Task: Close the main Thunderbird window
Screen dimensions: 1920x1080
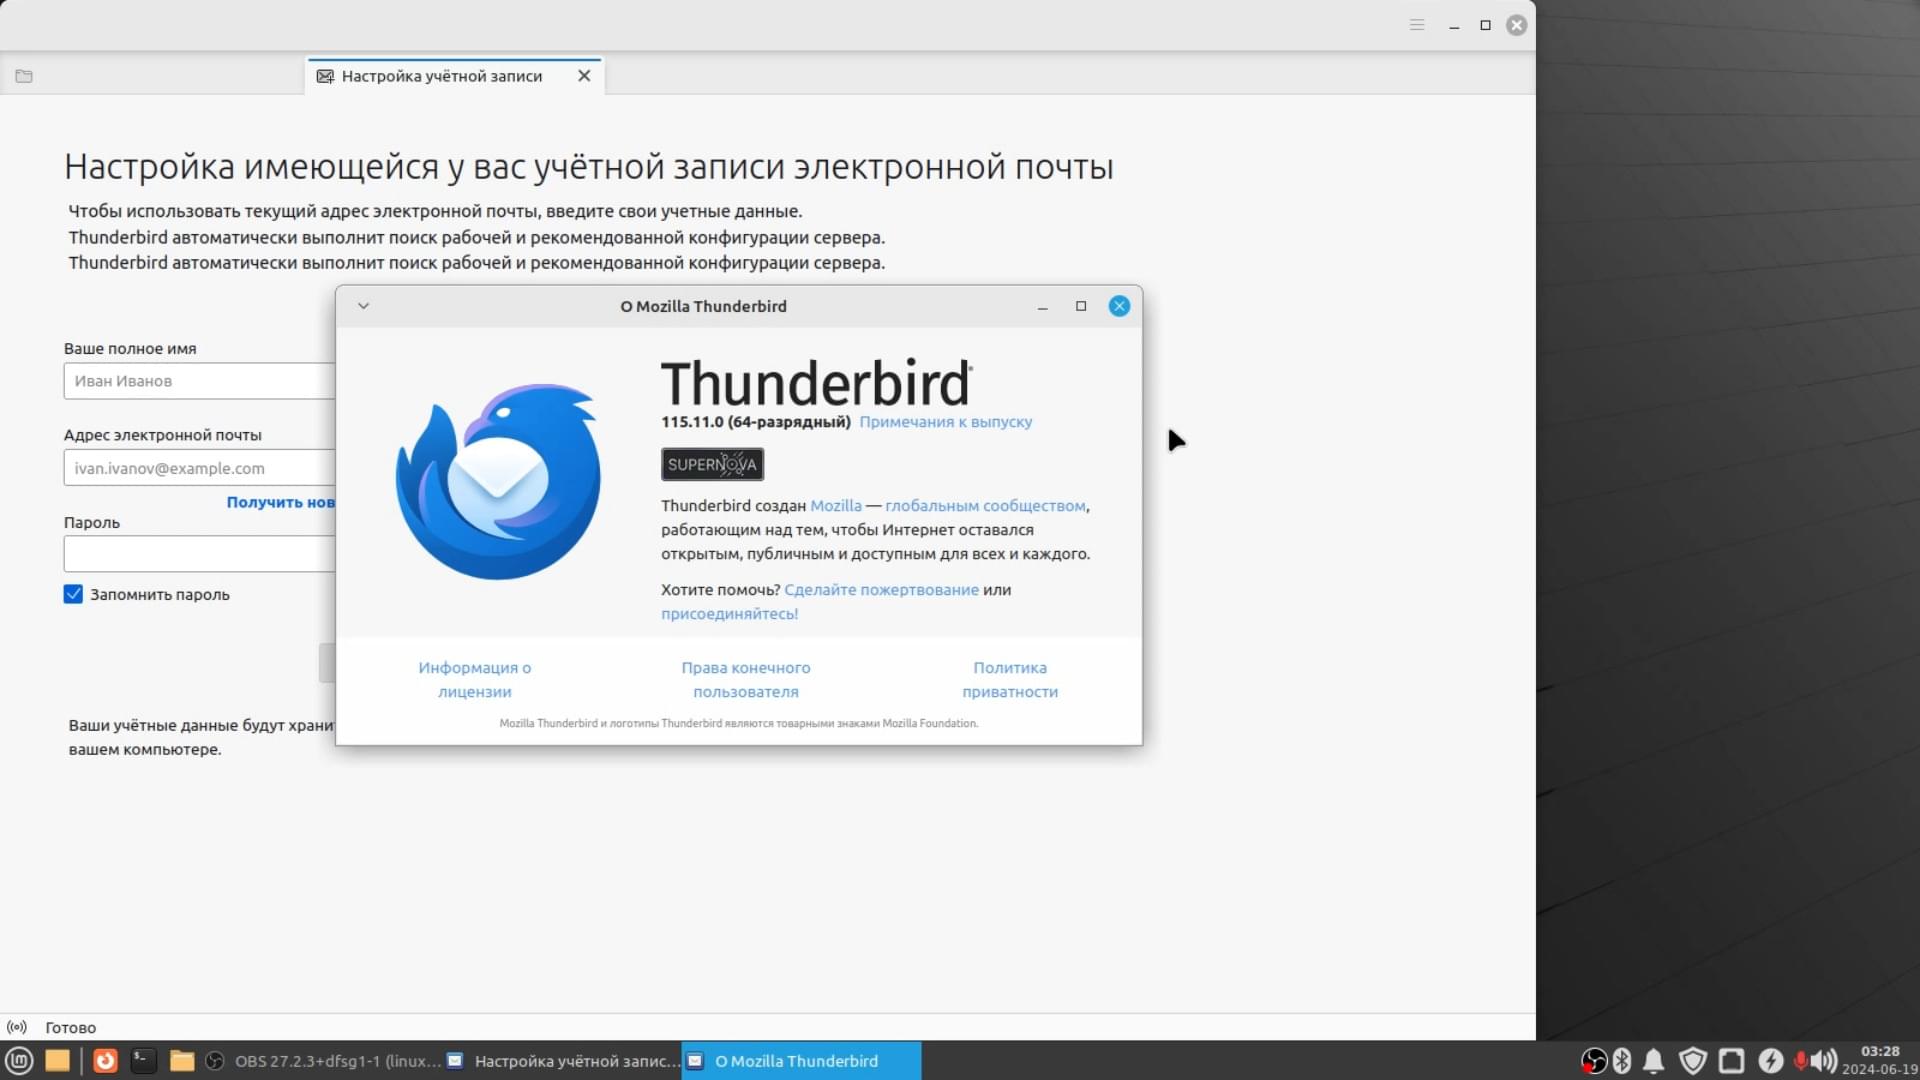Action: [x=1517, y=25]
